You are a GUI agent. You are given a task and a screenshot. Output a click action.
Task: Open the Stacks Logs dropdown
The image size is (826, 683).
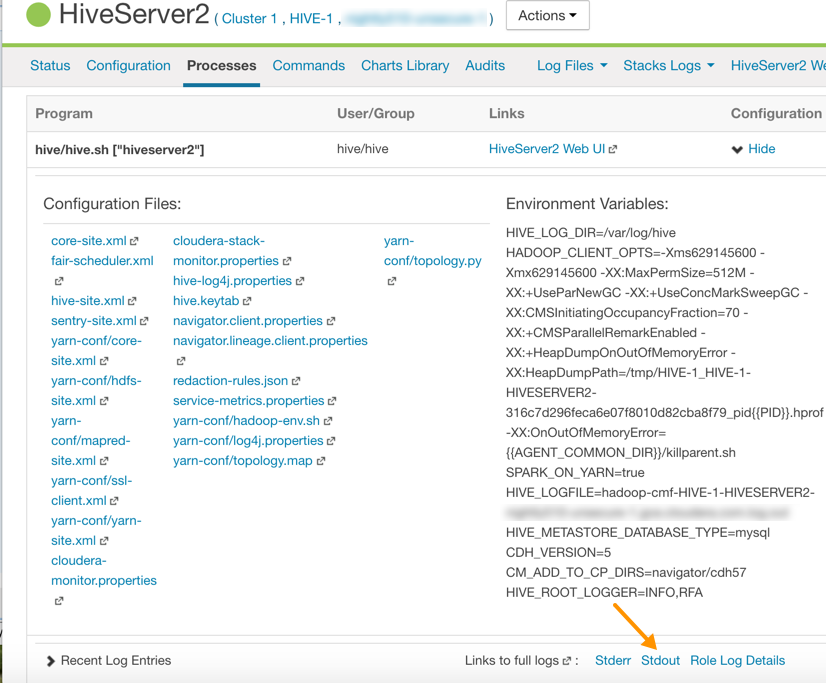[x=668, y=66]
